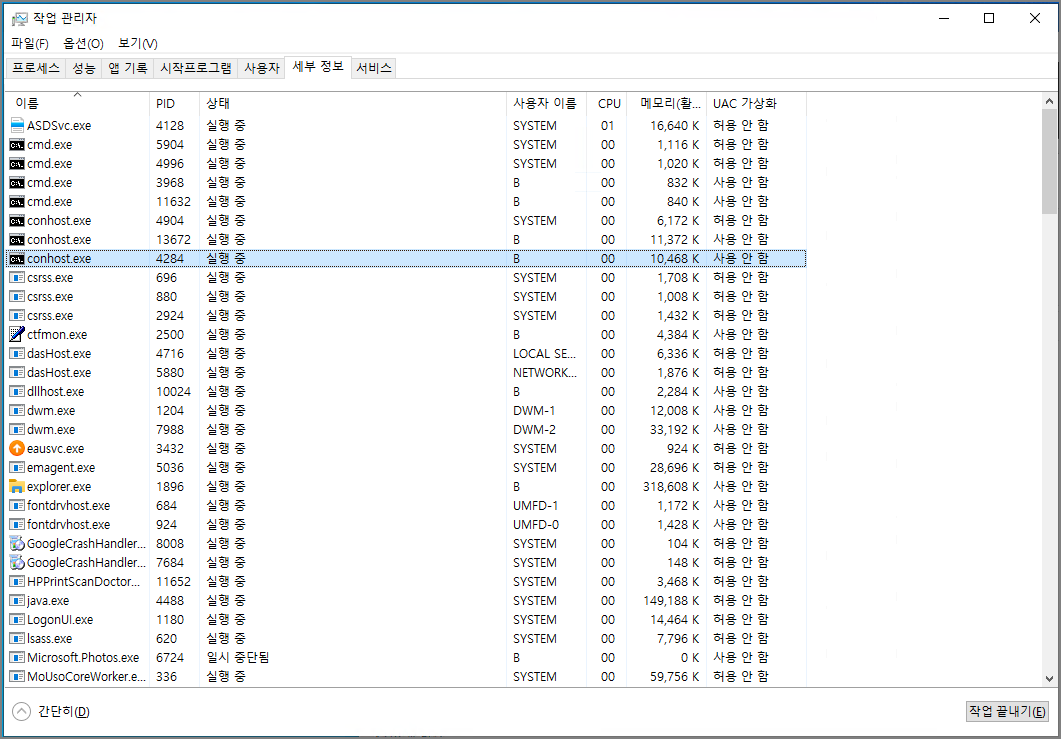Click the conhost.exe icon with PID 13672
The height and width of the screenshot is (739, 1061).
pyautogui.click(x=17, y=240)
